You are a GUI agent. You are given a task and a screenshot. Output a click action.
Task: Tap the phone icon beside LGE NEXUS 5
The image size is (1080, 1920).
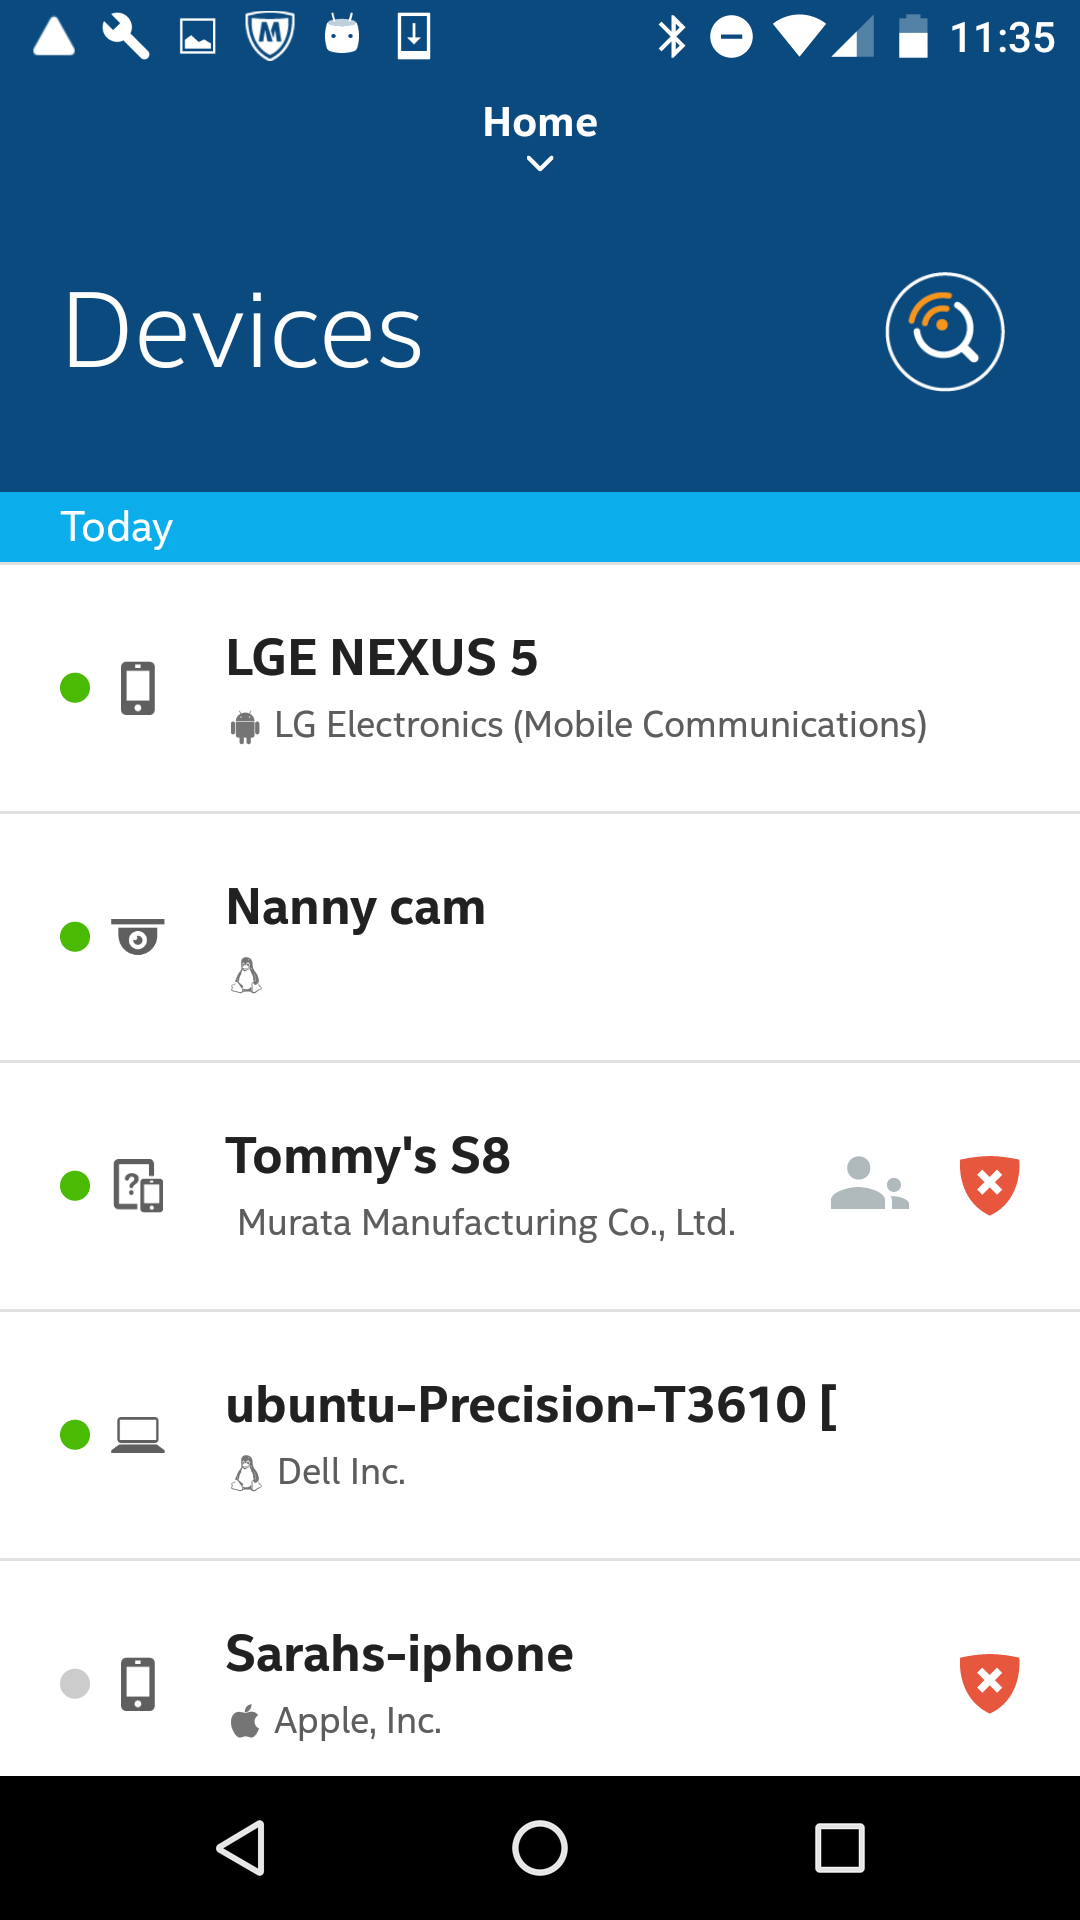click(138, 688)
